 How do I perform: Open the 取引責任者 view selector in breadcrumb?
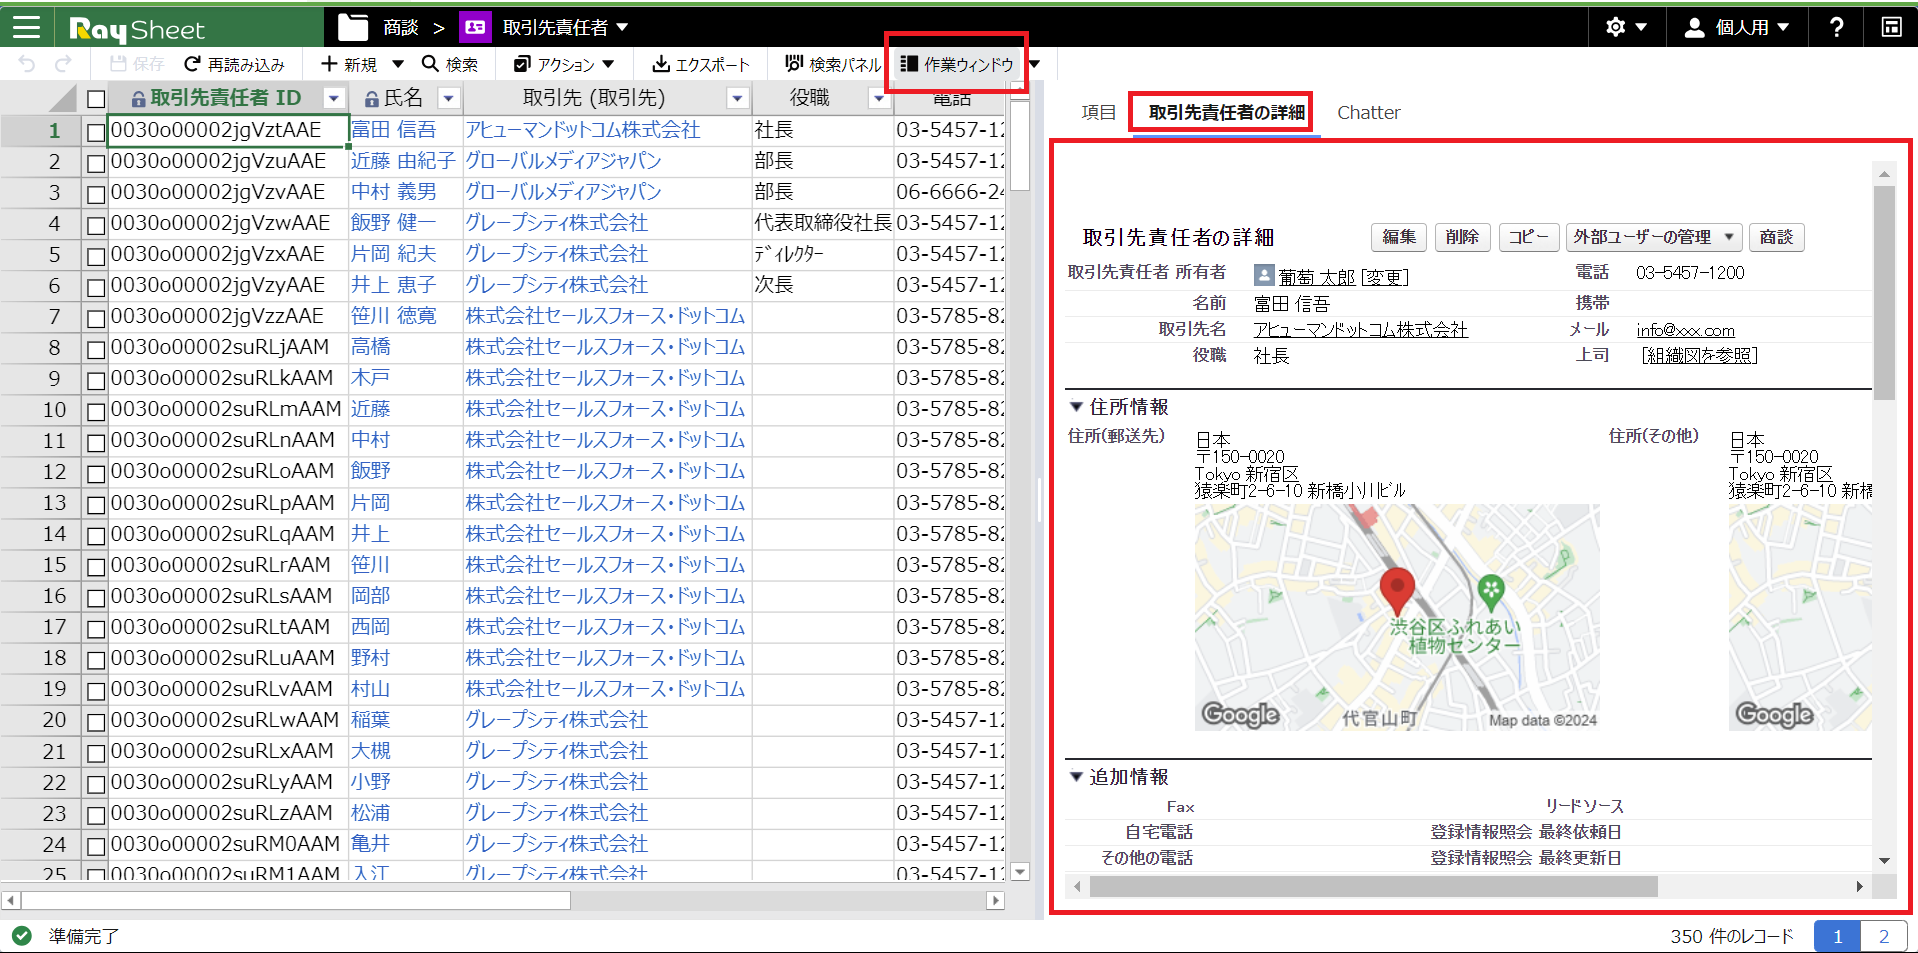(x=565, y=27)
